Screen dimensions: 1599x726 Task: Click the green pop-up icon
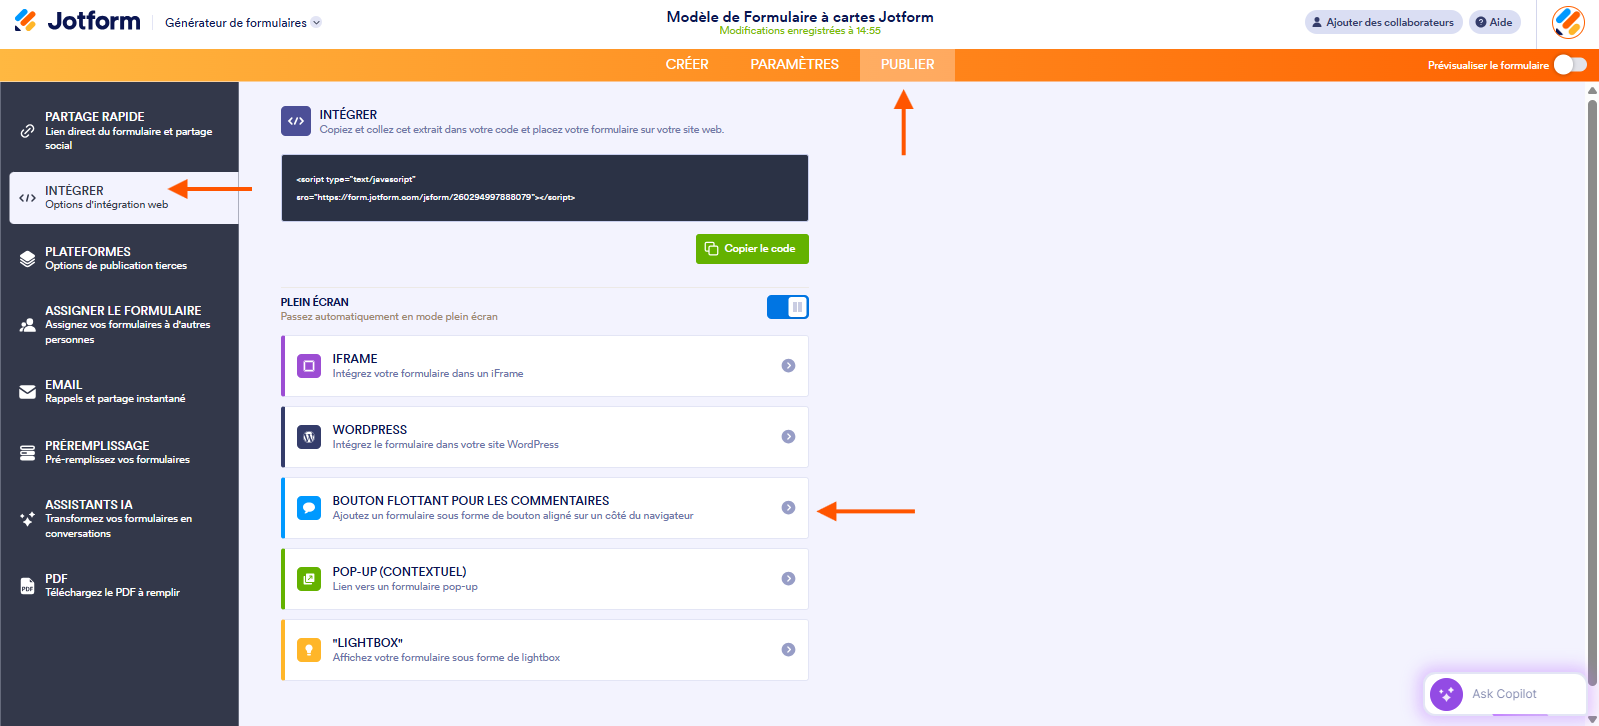pyautogui.click(x=309, y=579)
